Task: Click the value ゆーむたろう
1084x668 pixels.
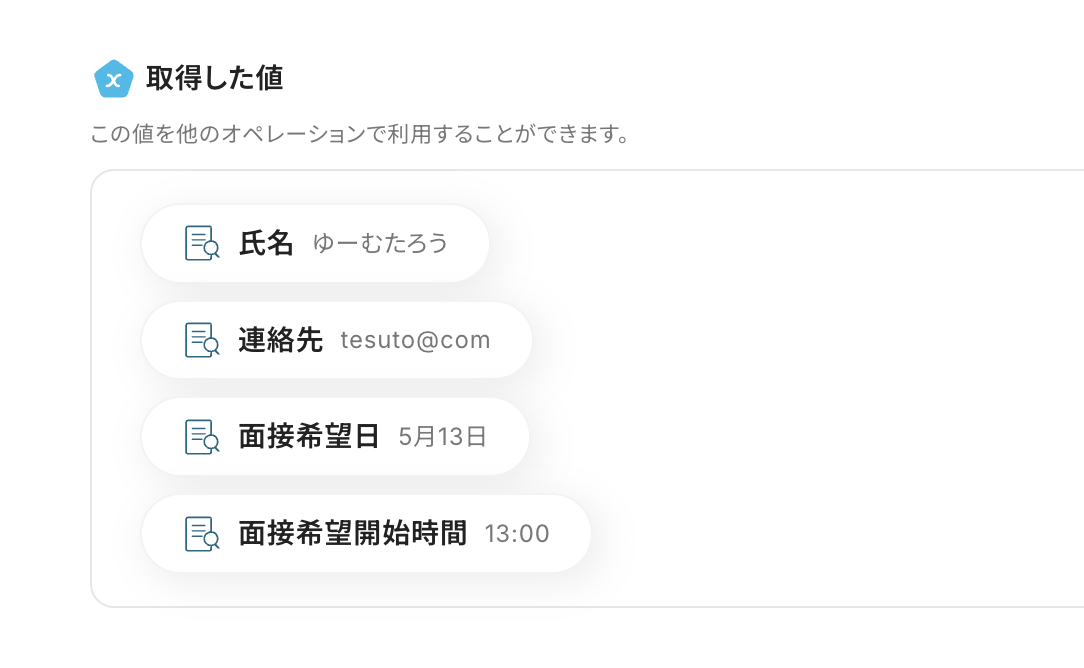Action: tap(380, 243)
